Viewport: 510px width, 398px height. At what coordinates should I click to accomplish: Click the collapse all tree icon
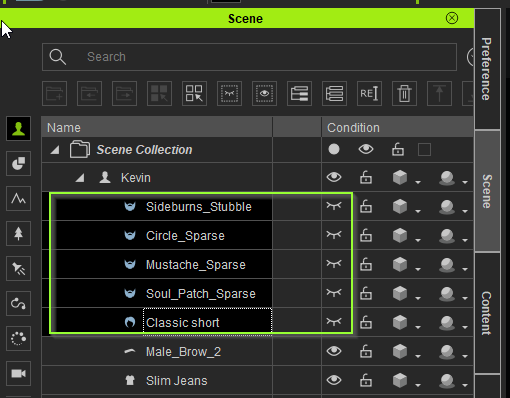click(334, 93)
